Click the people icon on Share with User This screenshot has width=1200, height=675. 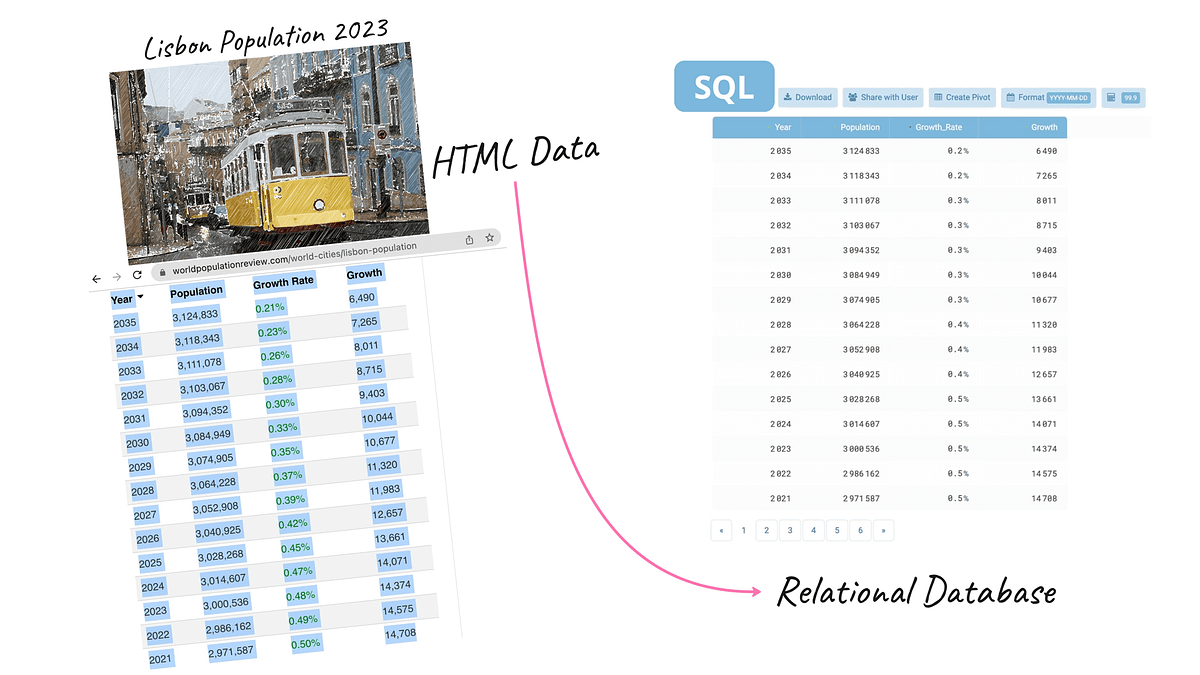coord(852,97)
